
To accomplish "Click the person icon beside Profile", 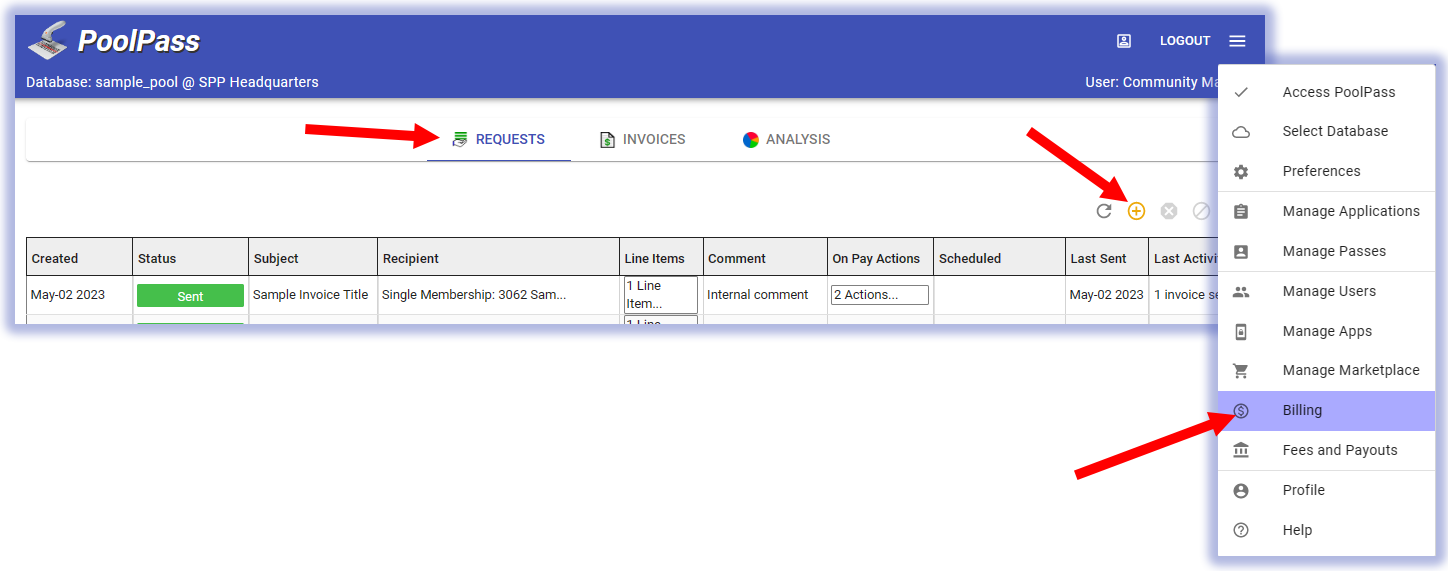I will tap(1241, 491).
